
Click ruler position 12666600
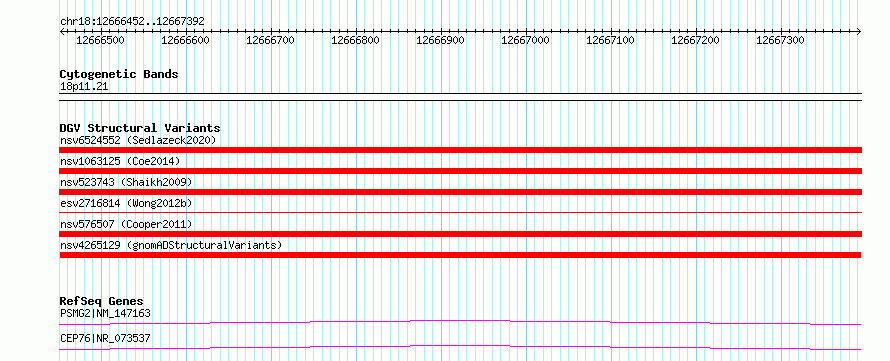pyautogui.click(x=186, y=40)
